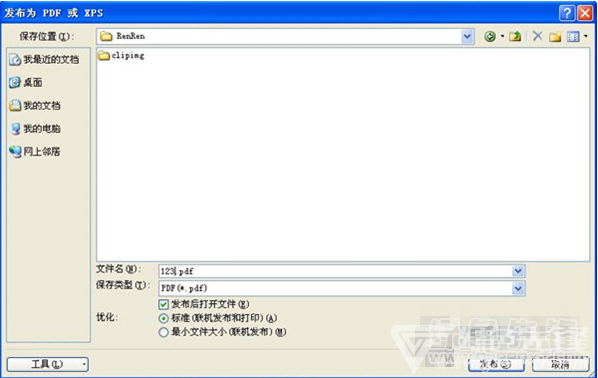Select the cliping folder

pos(121,56)
